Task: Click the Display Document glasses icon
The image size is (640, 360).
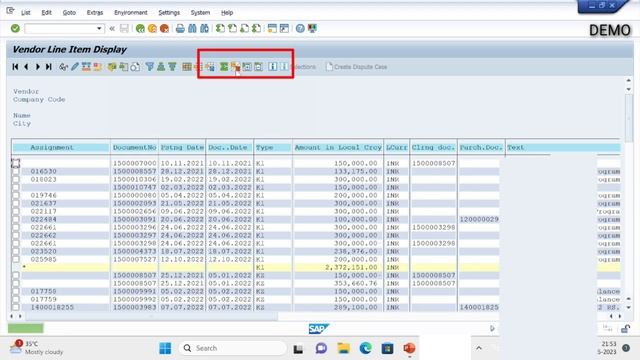Action: pos(63,67)
